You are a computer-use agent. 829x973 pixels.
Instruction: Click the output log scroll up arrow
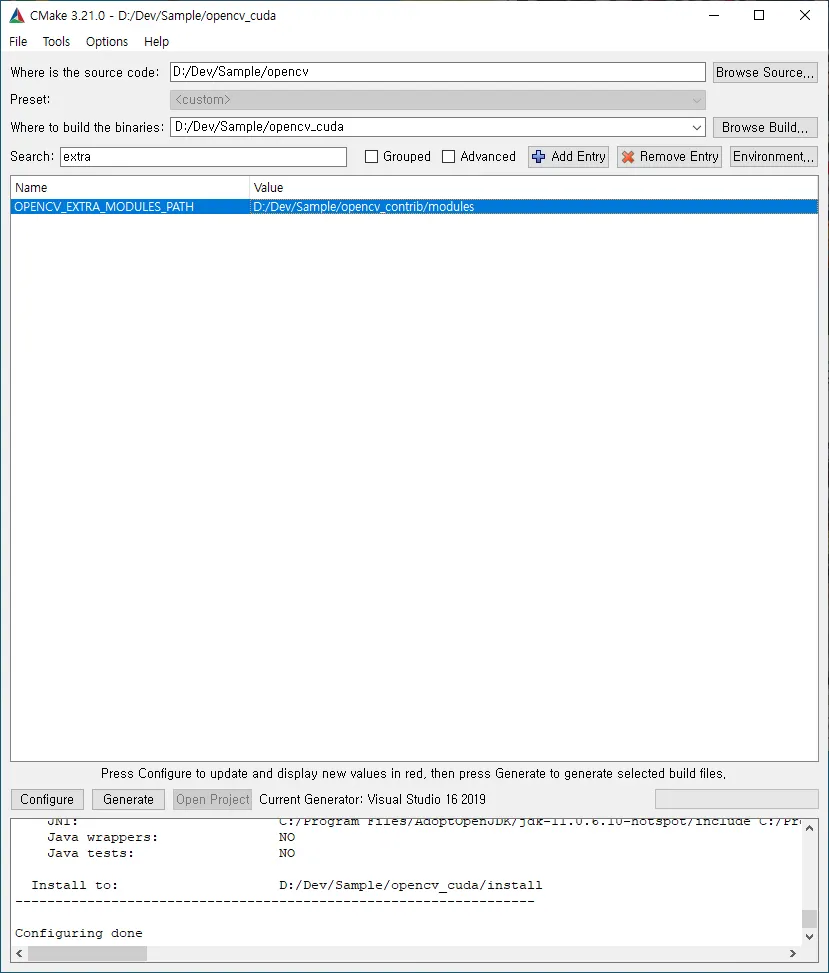click(x=809, y=828)
